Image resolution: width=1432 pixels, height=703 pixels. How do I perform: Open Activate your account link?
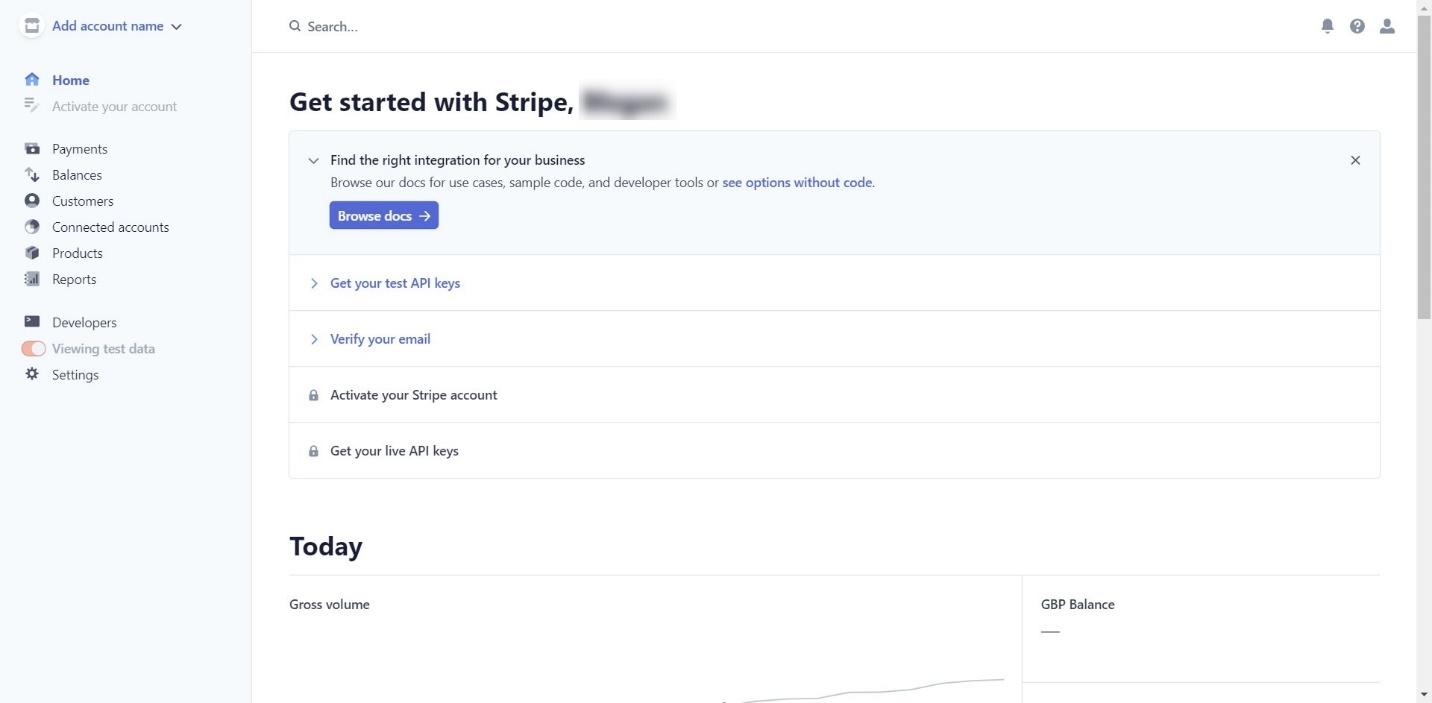[114, 106]
